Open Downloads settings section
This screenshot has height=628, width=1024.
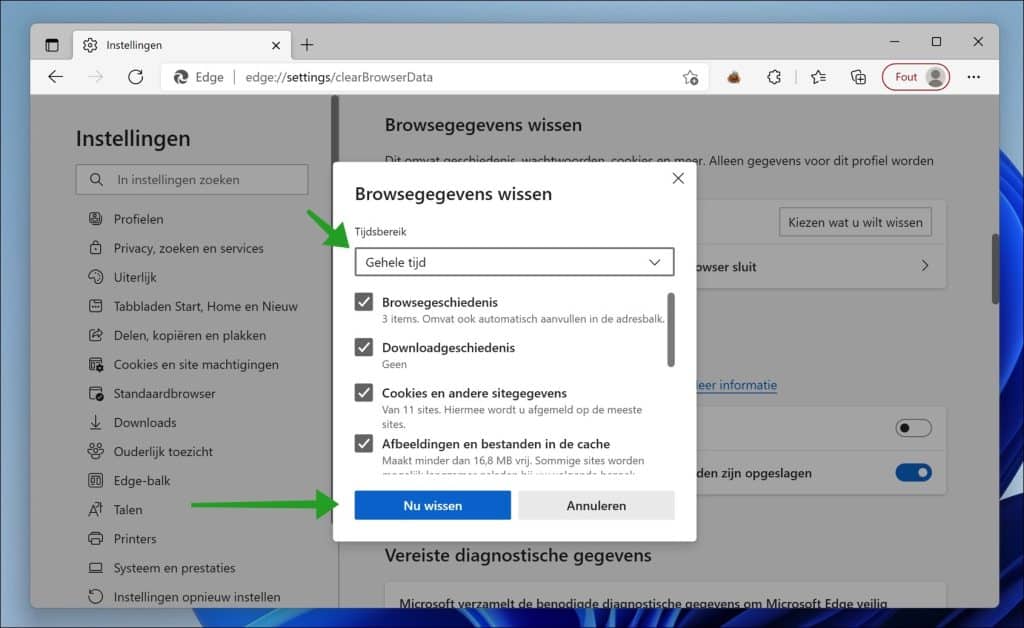145,422
